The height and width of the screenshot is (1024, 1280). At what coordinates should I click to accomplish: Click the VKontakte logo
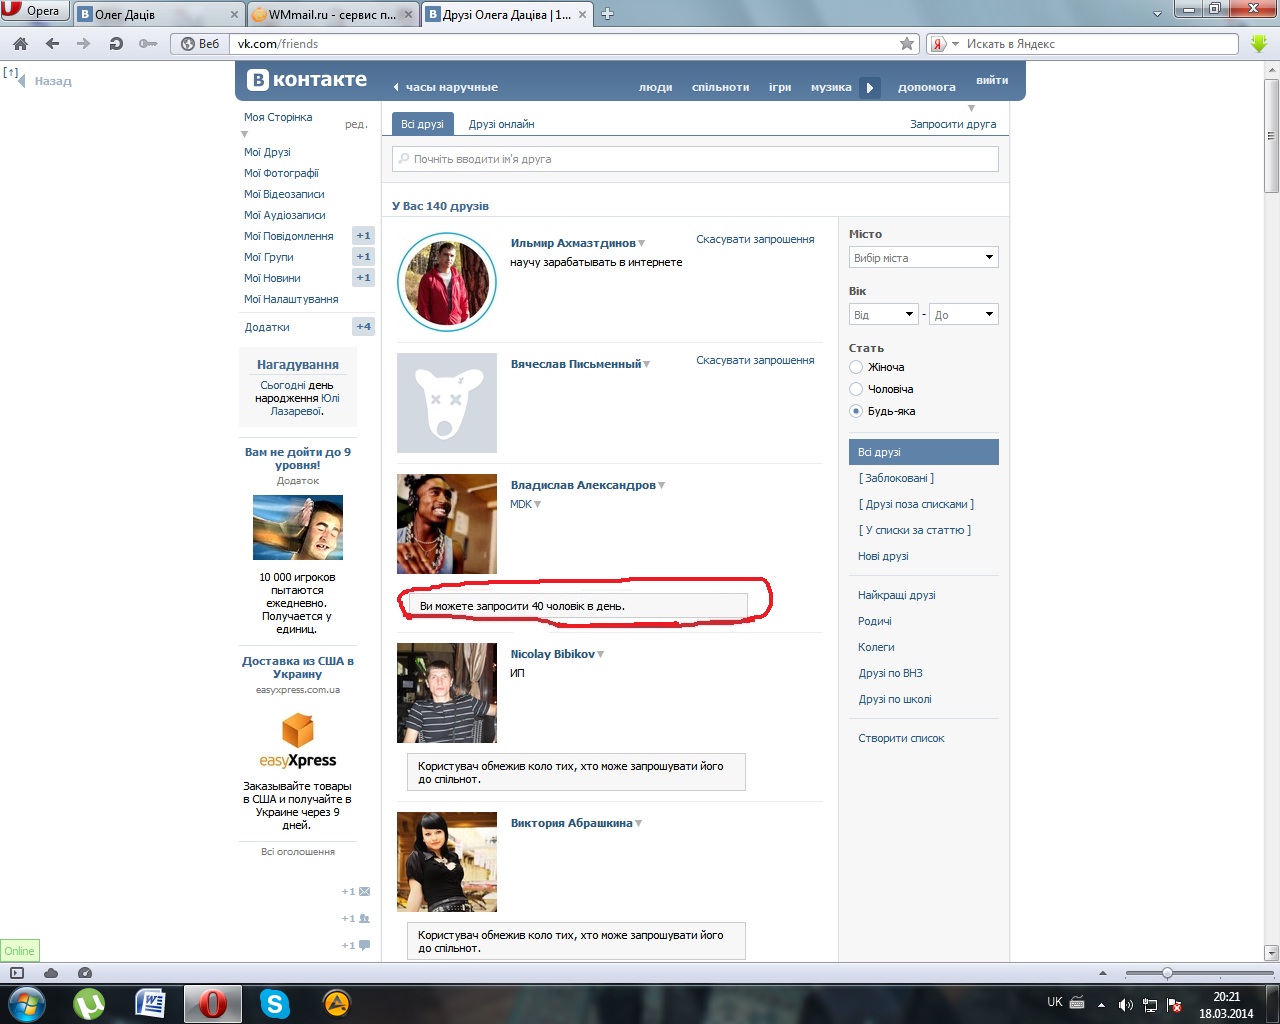308,80
